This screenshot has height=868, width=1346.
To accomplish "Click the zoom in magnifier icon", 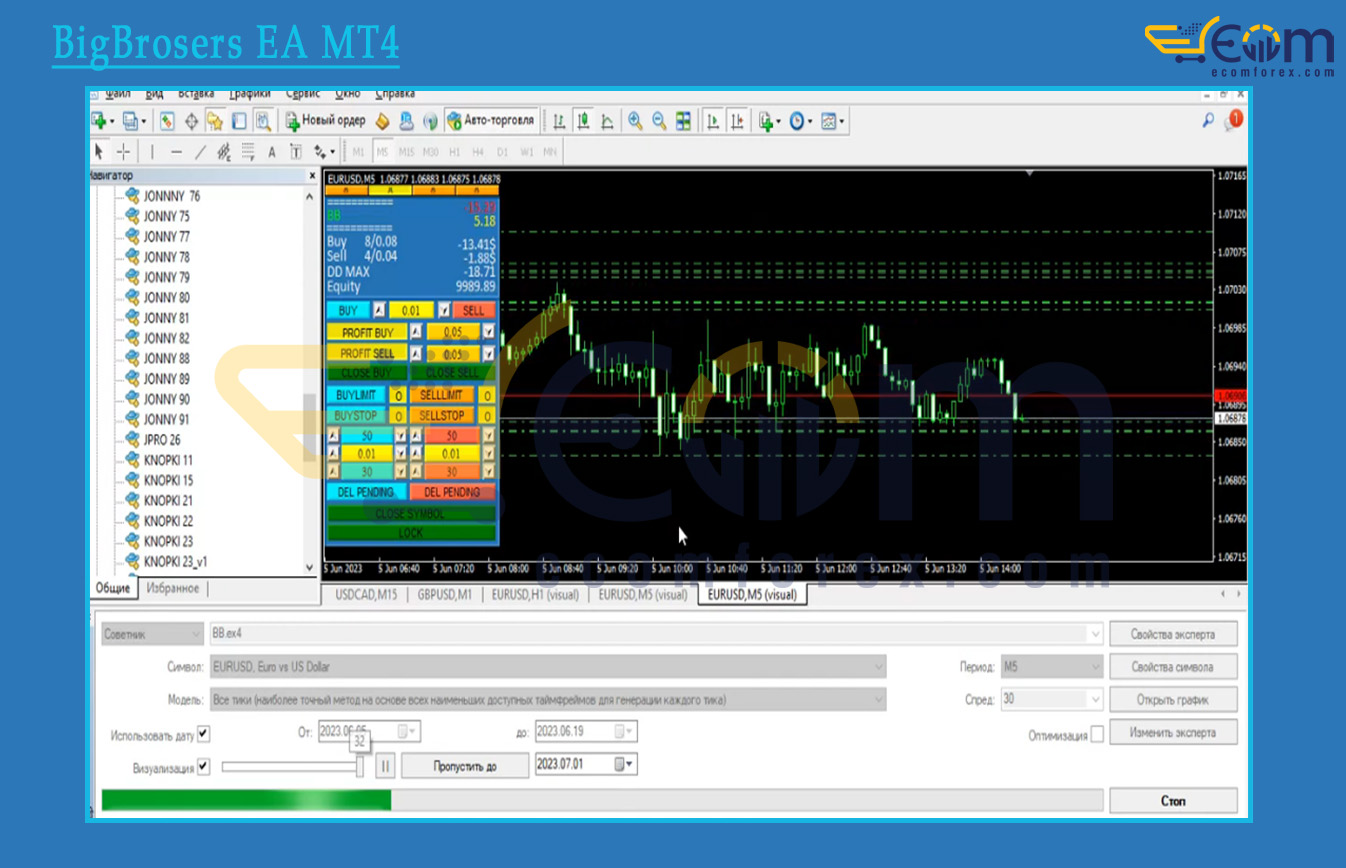I will pyautogui.click(x=635, y=121).
